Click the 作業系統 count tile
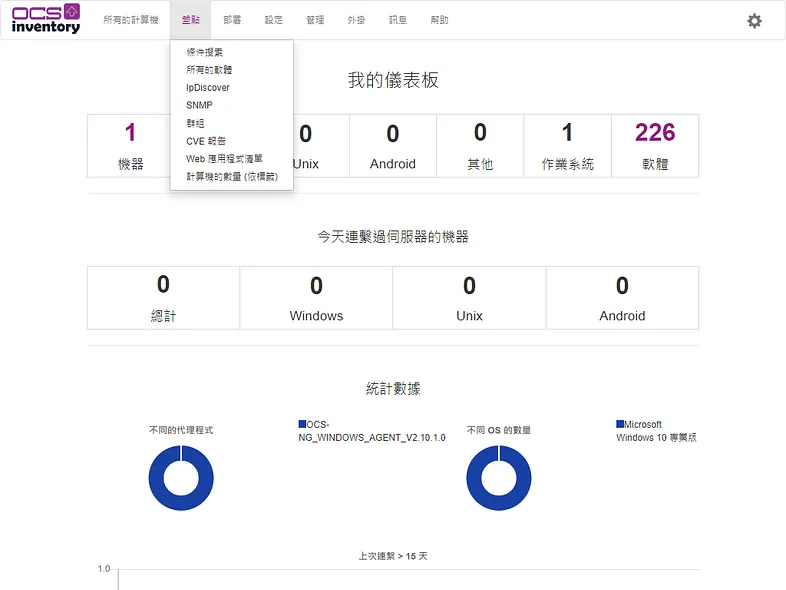This screenshot has width=786, height=590. (567, 146)
